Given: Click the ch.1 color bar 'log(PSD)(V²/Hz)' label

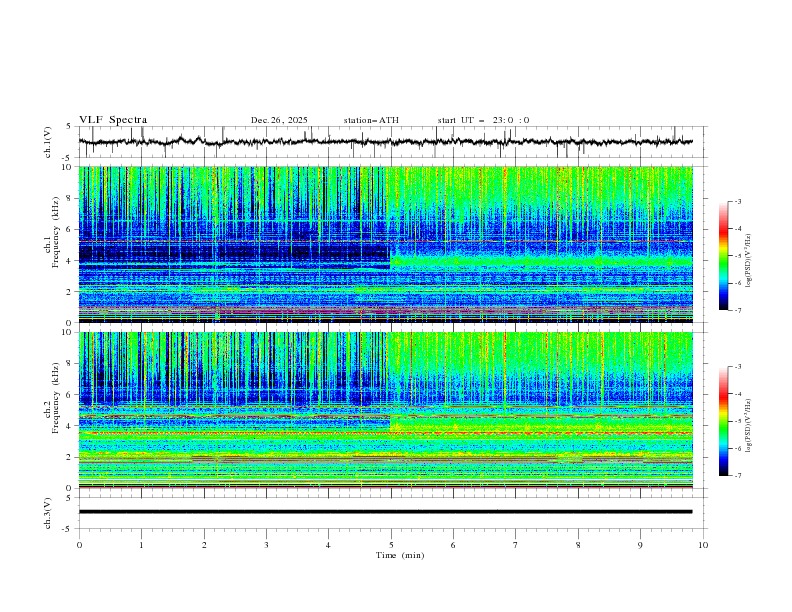Looking at the screenshot, I should [x=749, y=261].
